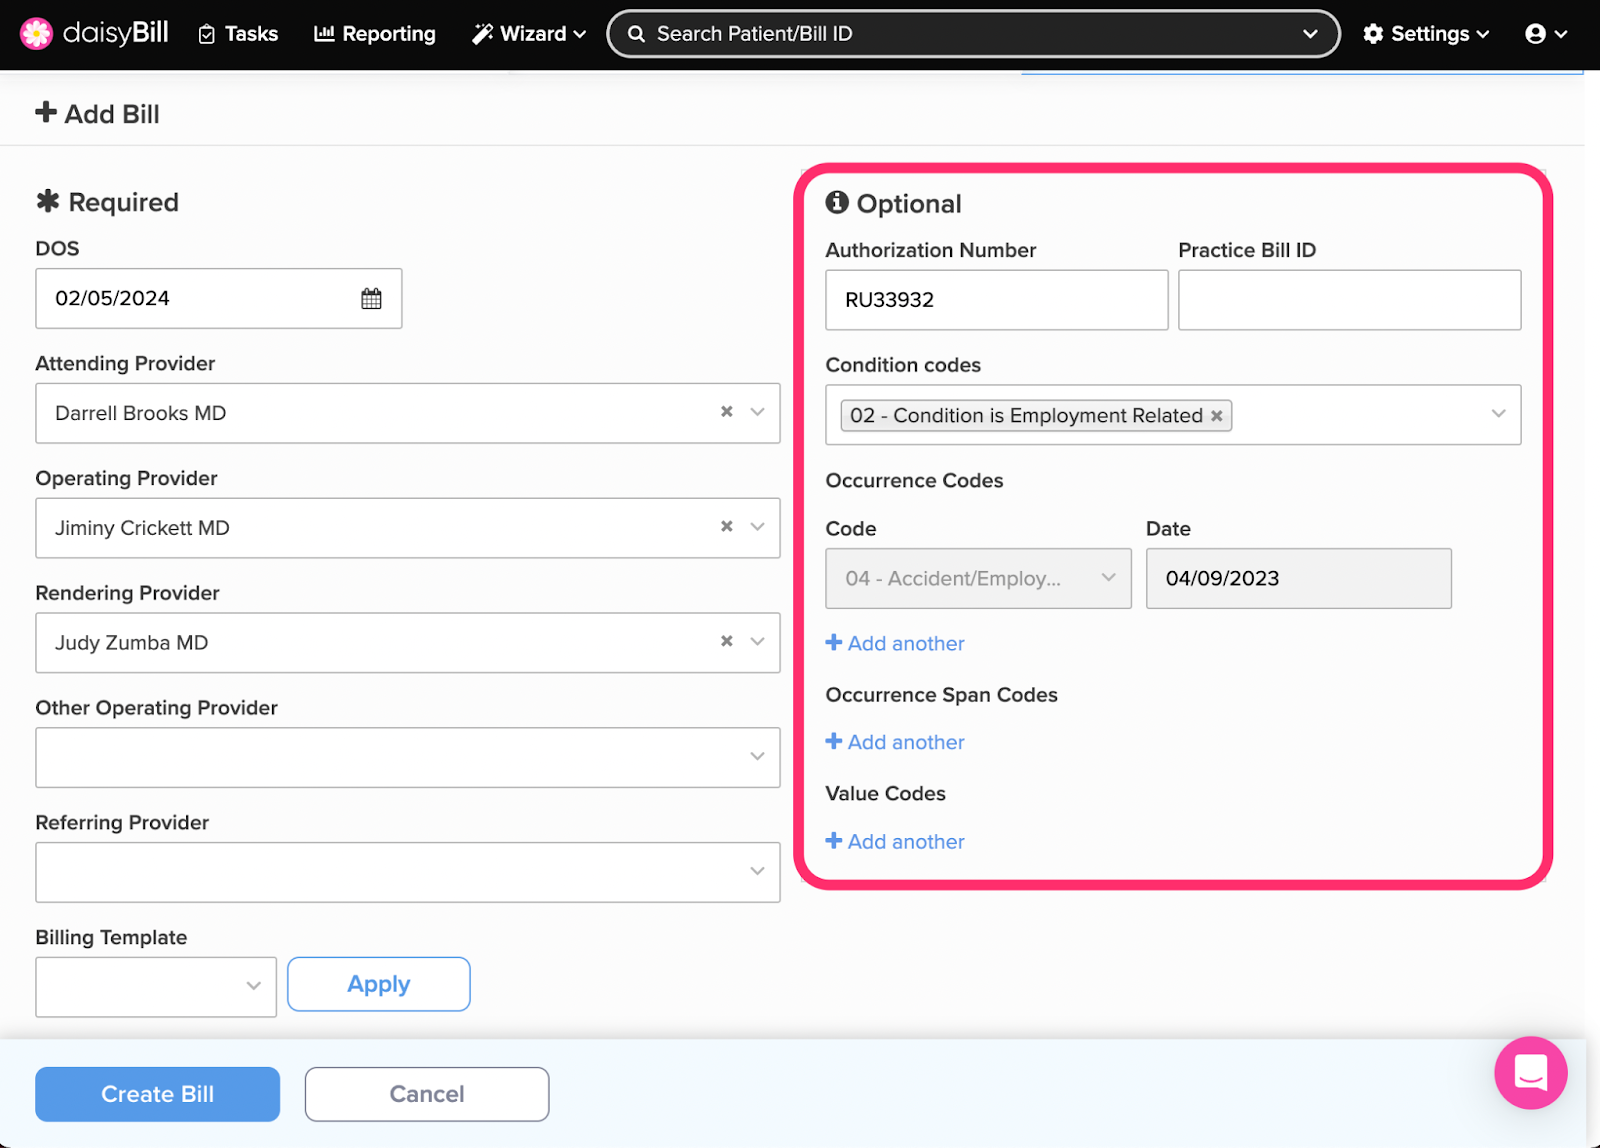Expand the Attending Provider dropdown arrow
1600x1148 pixels.
(x=758, y=412)
